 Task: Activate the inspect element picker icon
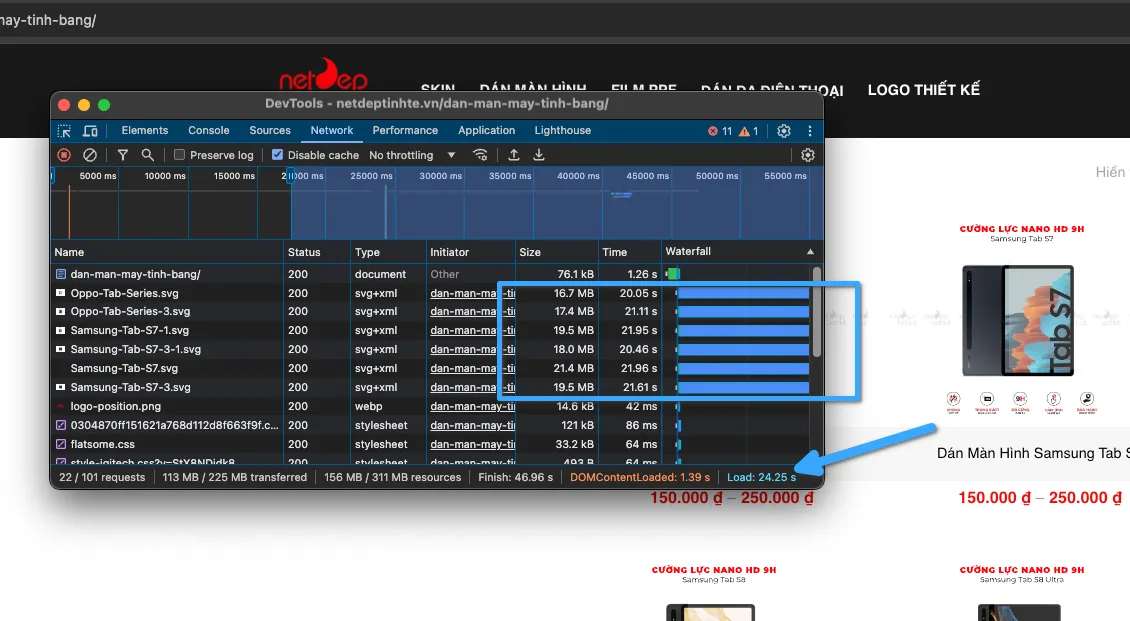tap(64, 131)
